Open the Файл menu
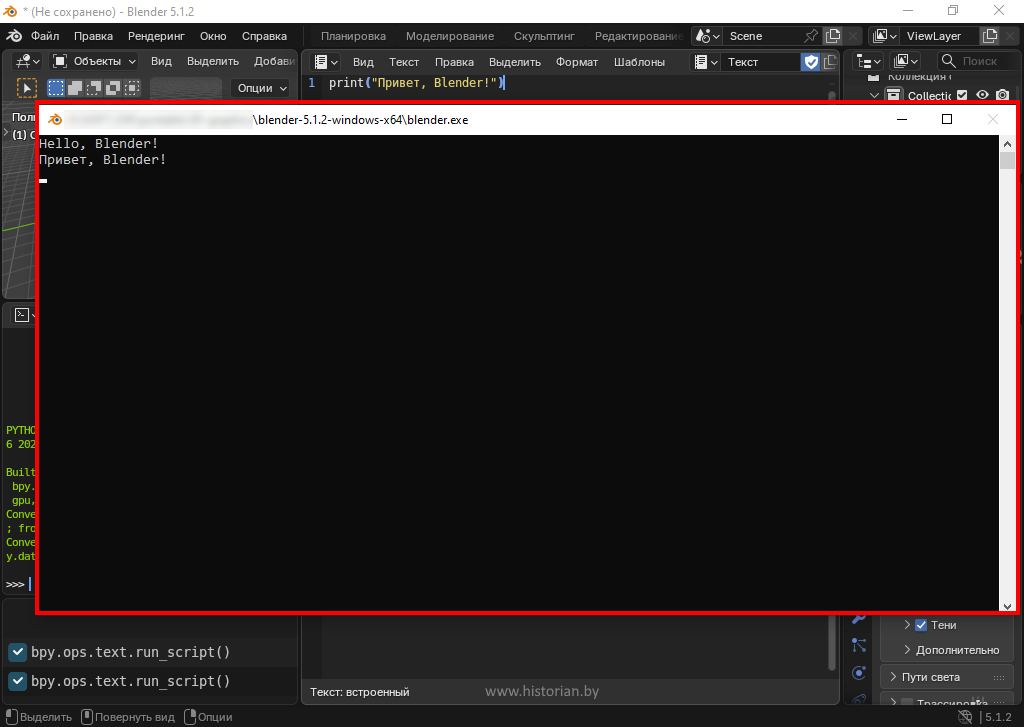Viewport: 1024px width, 727px height. 45,36
